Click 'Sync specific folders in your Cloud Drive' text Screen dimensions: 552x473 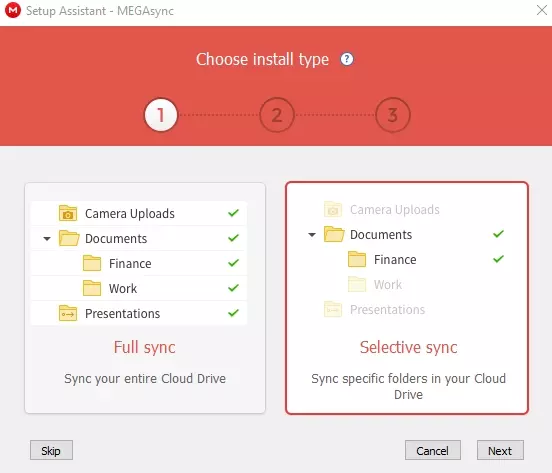(x=408, y=386)
